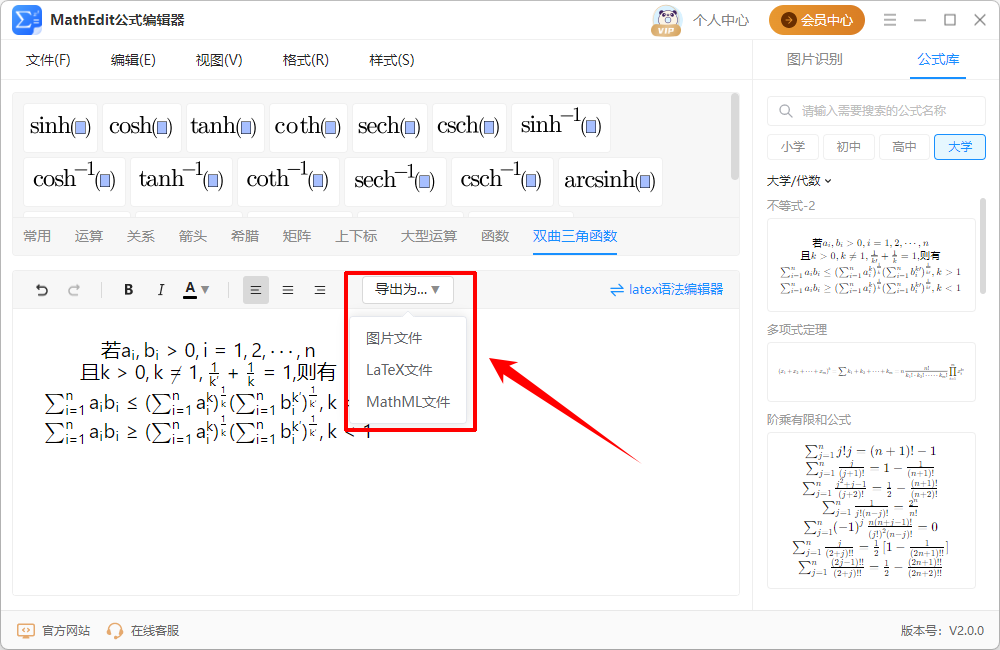Click the formula name search field

876,111
